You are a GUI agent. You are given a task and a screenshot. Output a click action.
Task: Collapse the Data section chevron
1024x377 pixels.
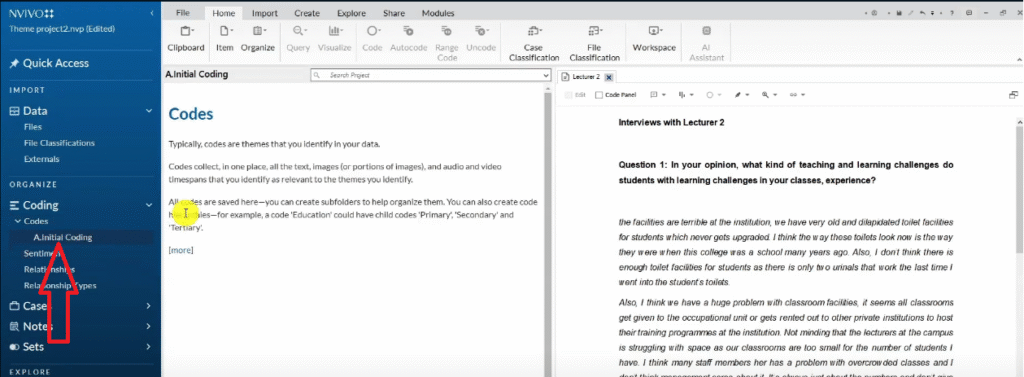tap(149, 111)
